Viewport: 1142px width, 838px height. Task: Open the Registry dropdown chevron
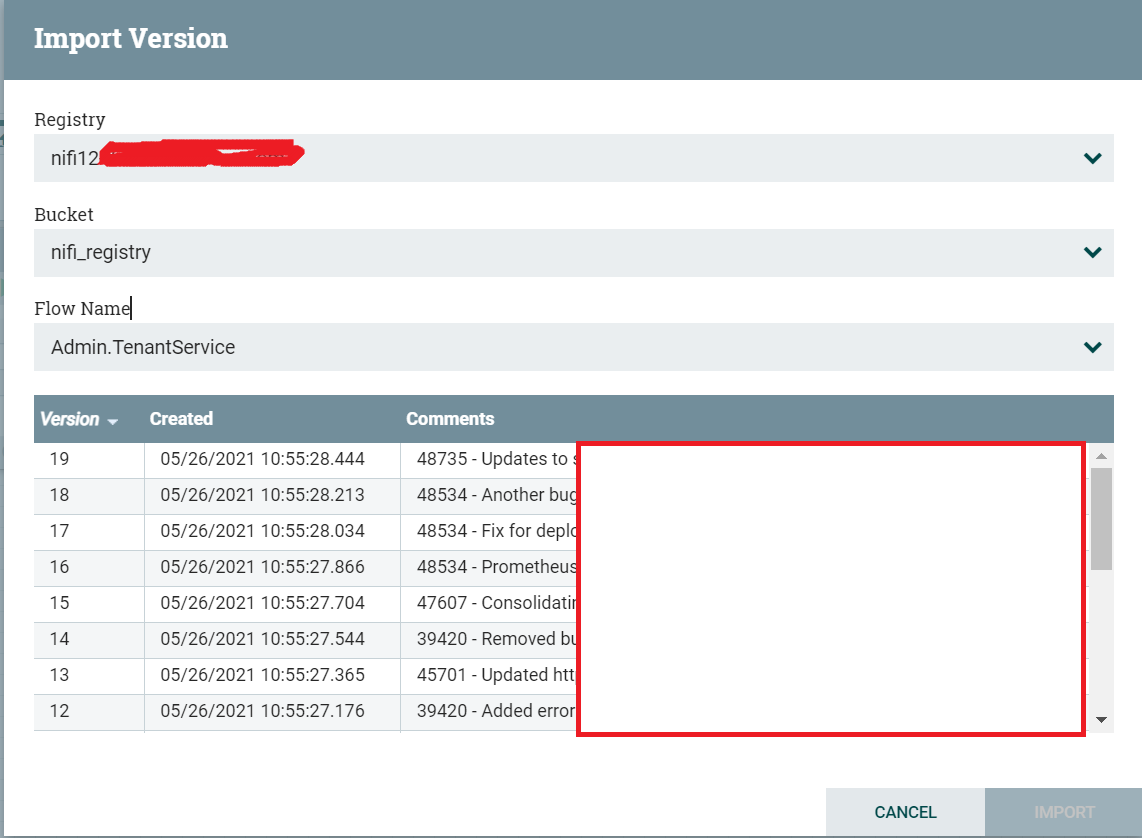point(1092,157)
